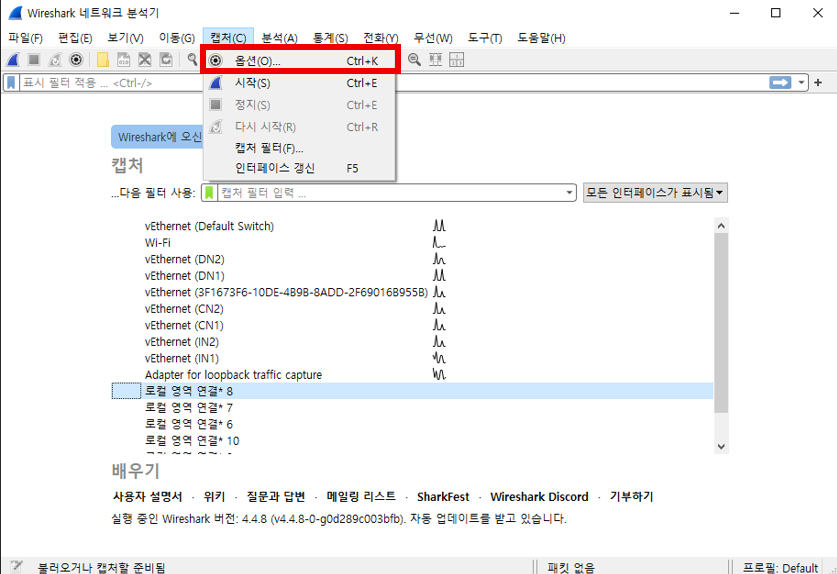Click the capture options gear icon in toolbar

75,60
